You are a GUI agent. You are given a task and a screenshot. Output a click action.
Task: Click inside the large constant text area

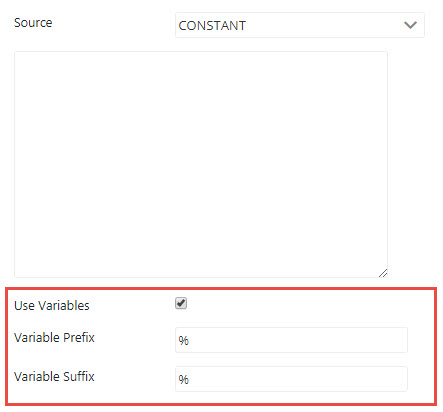[x=201, y=164]
